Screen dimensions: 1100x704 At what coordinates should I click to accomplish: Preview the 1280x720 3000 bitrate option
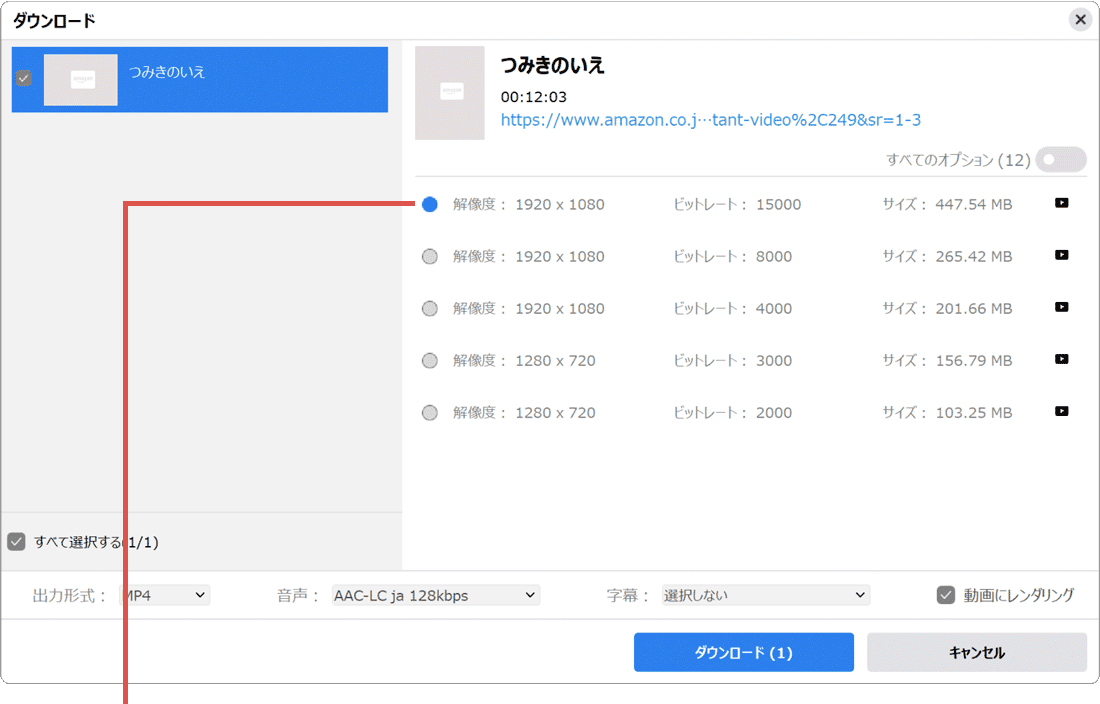coord(1061,359)
